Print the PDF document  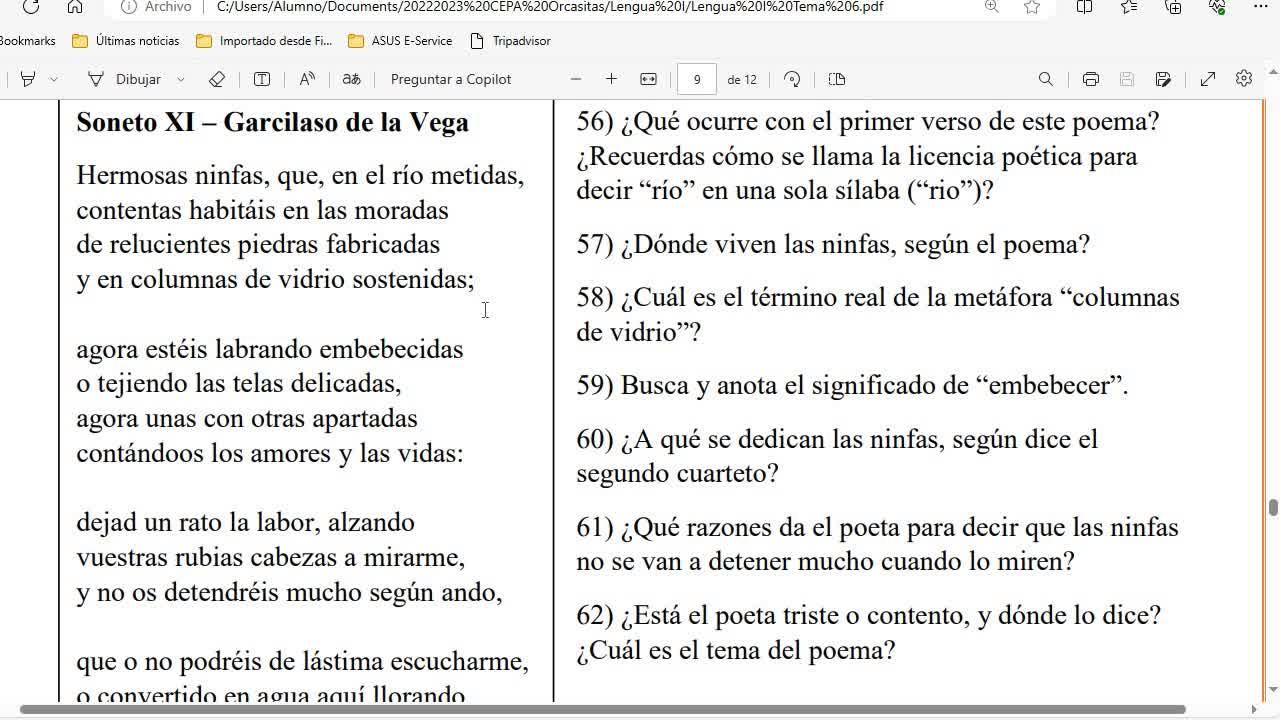click(1091, 79)
